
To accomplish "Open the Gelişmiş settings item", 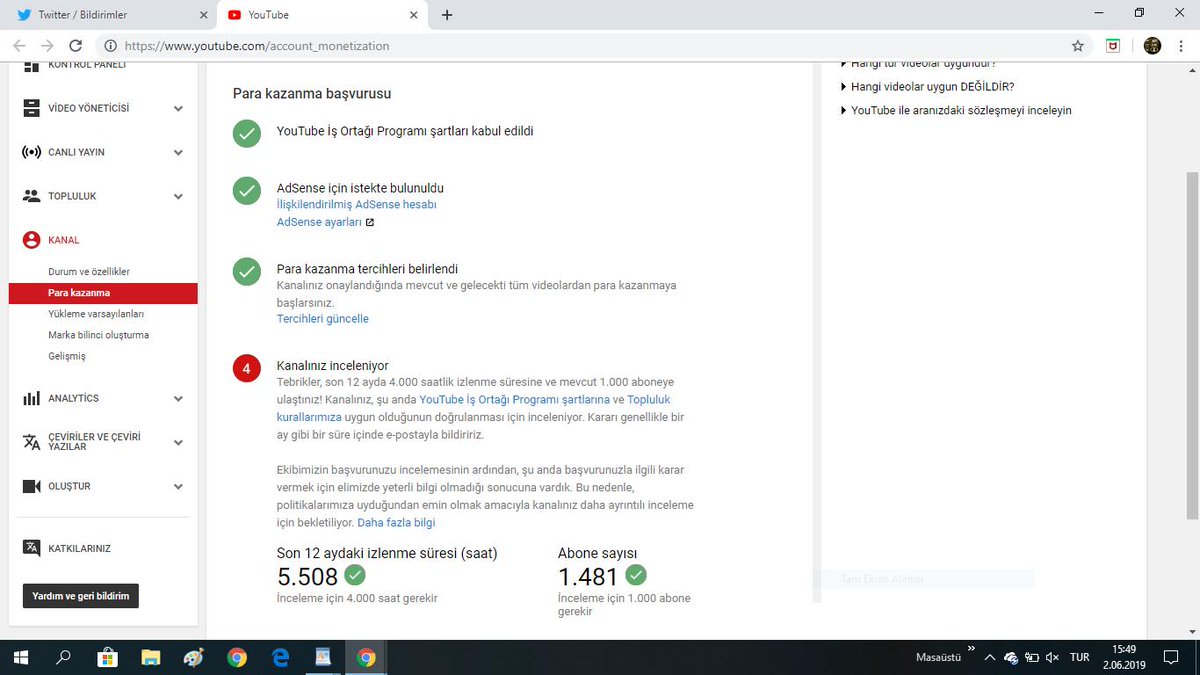I will click(x=67, y=356).
